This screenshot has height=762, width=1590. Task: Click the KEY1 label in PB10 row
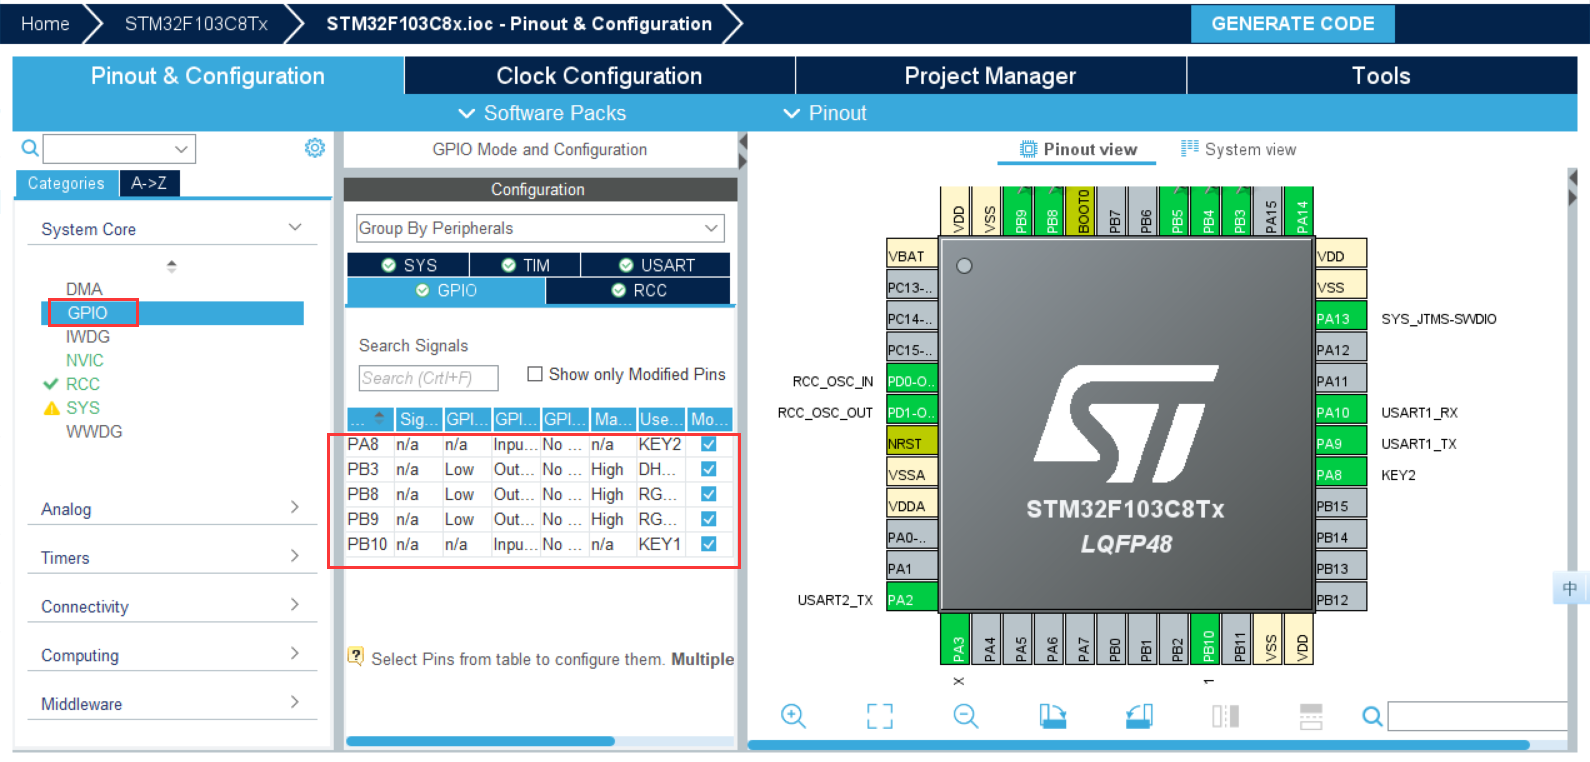click(659, 544)
